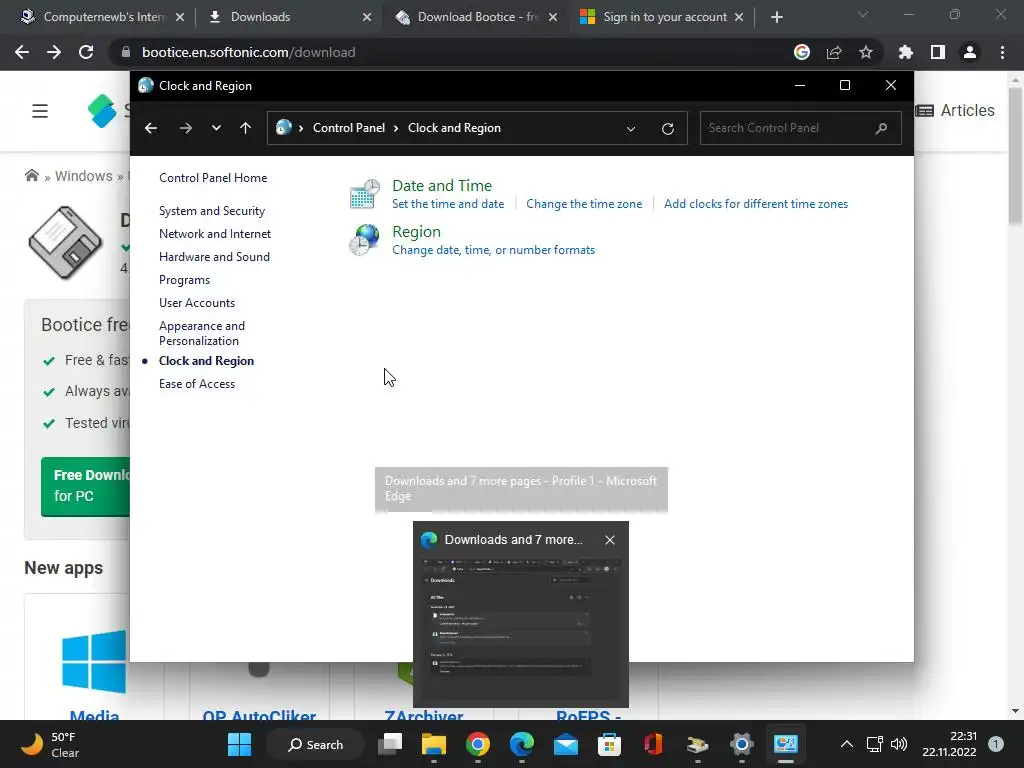The width and height of the screenshot is (1024, 768).
Task: Click Change the time zone link
Action: (x=584, y=204)
